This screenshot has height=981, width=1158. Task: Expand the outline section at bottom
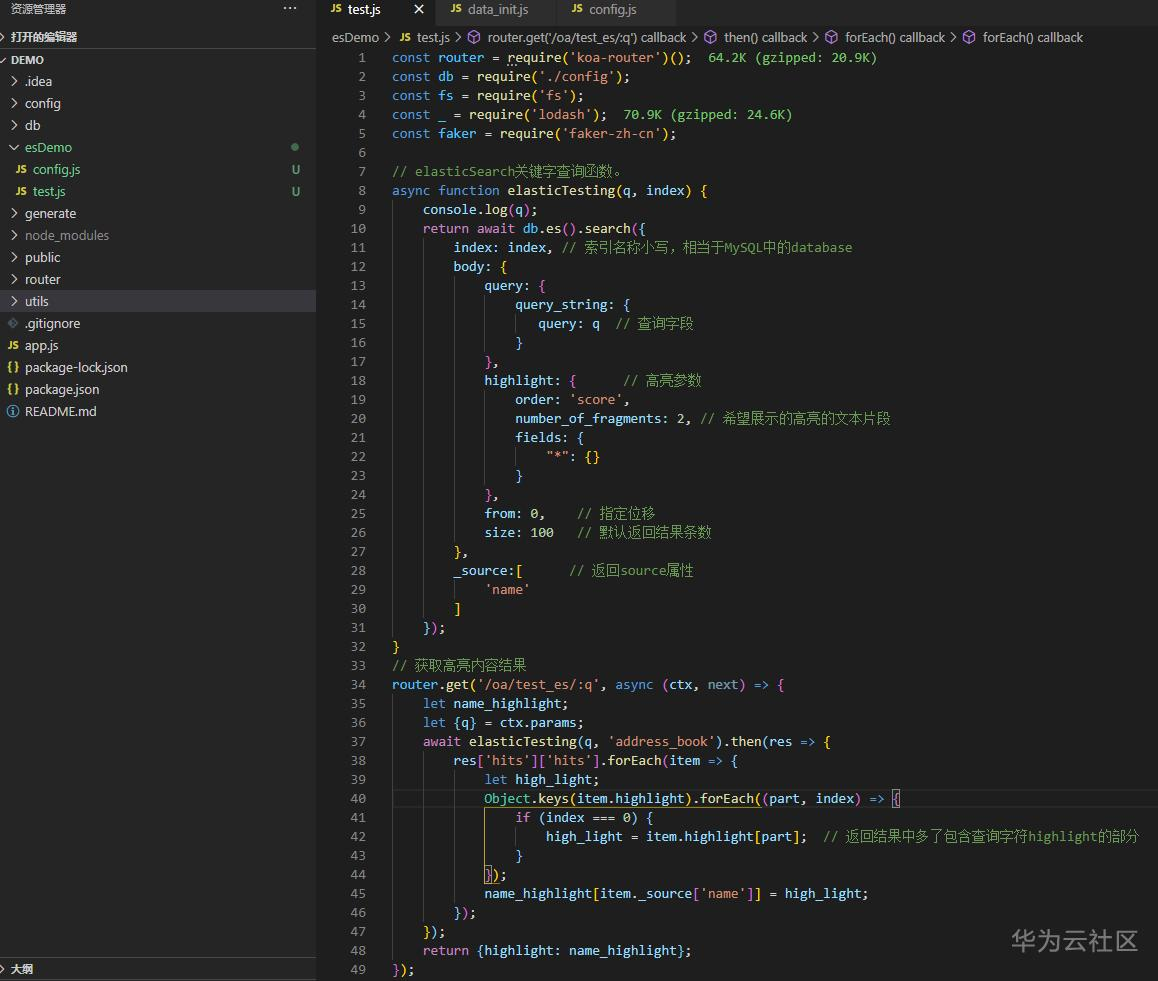tap(22, 969)
